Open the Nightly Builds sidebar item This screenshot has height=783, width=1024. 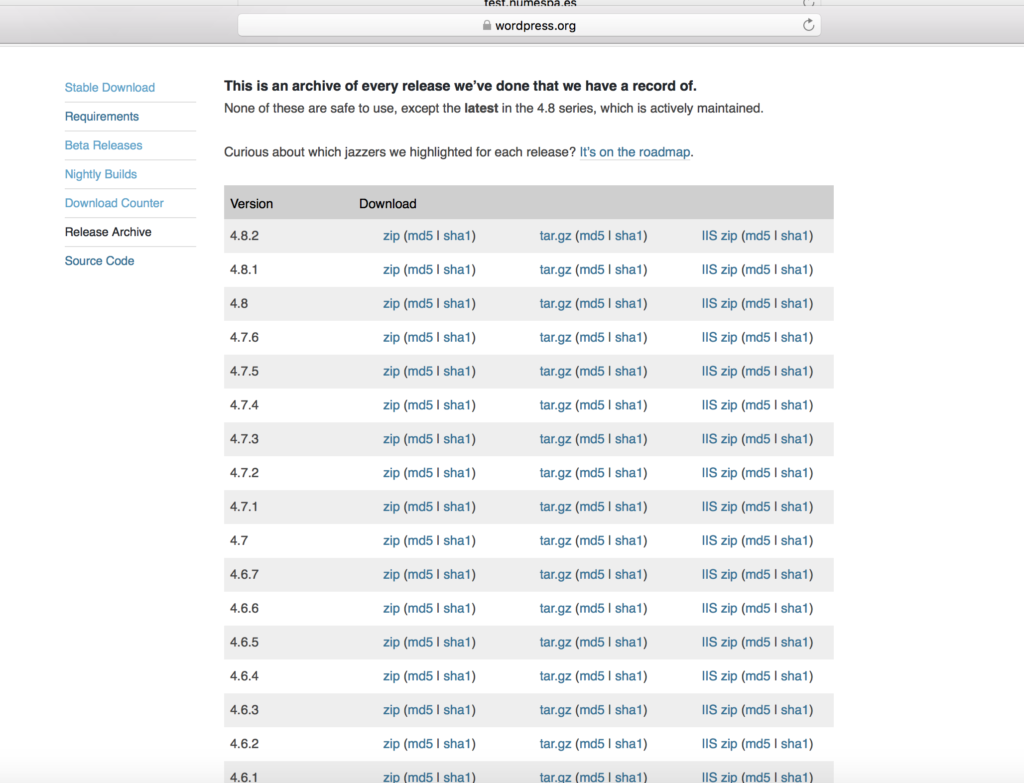[x=101, y=175]
